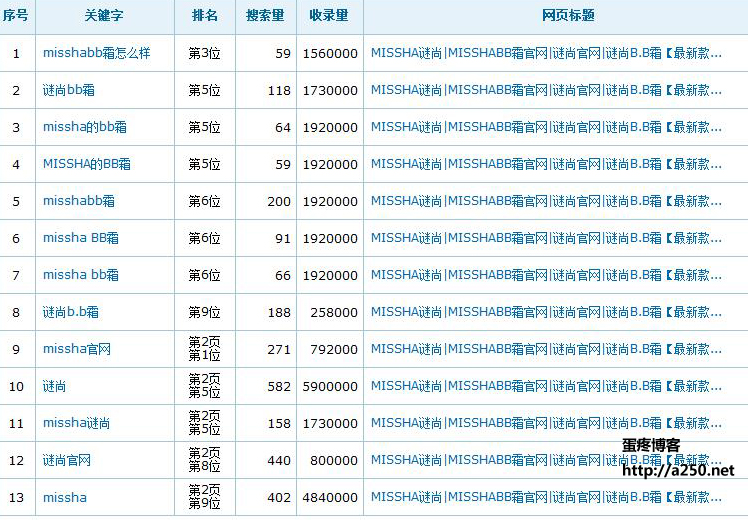Image resolution: width=748 pixels, height=520 pixels.
Task: Open keyword link misshabb霜怎么样
Action: tap(96, 53)
